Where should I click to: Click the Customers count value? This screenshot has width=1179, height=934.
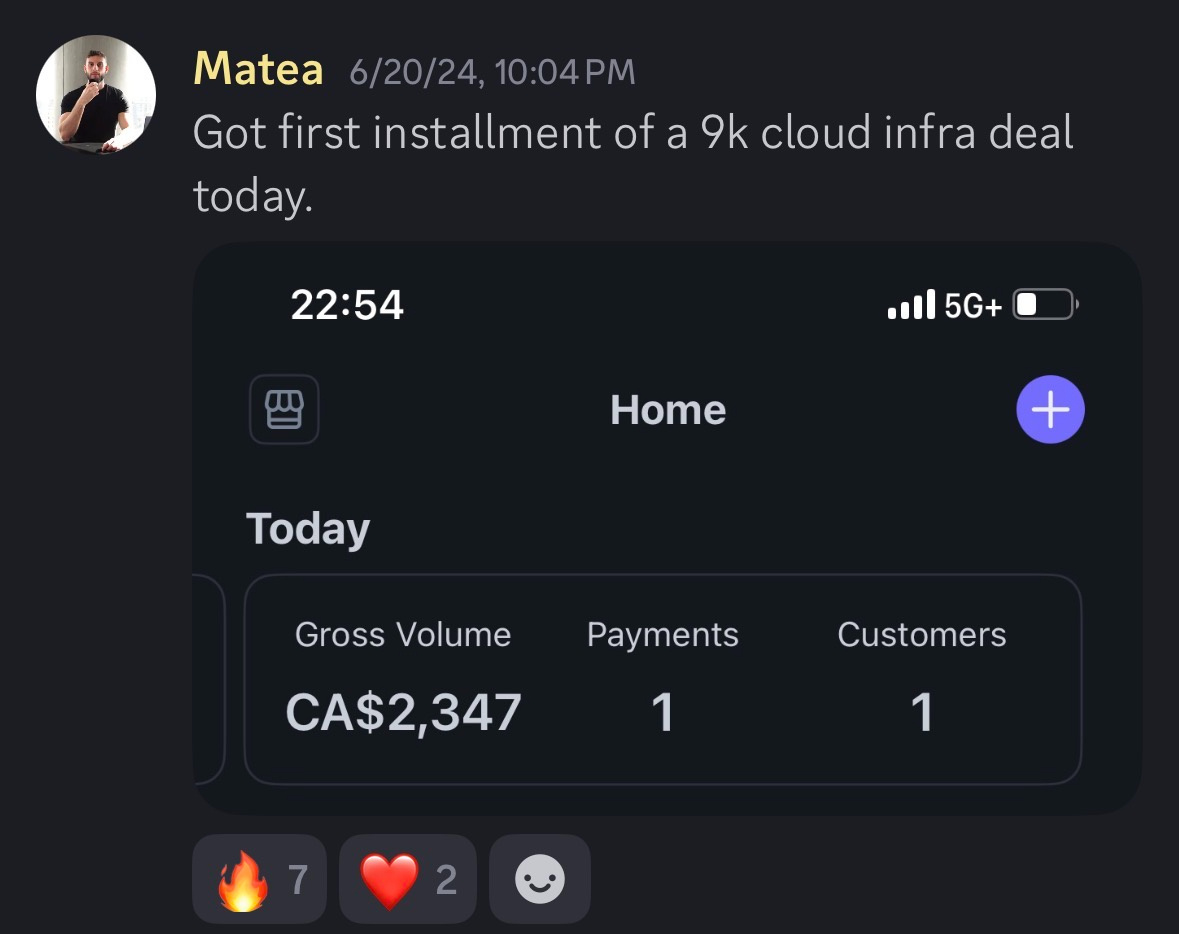921,712
